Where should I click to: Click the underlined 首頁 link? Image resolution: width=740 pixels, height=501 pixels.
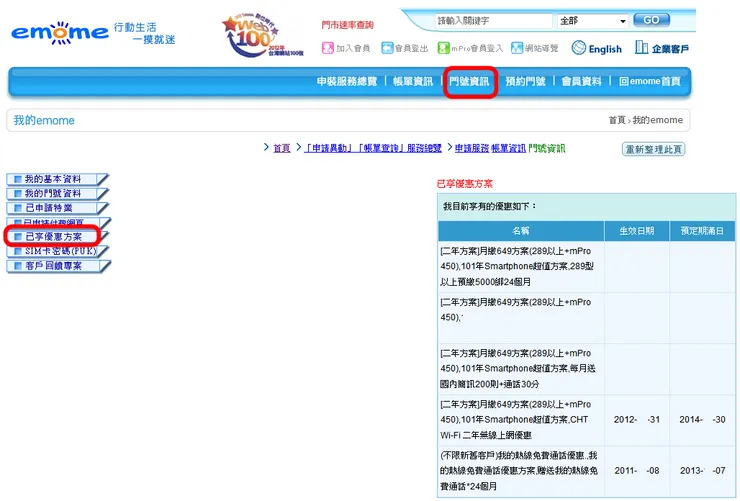[x=282, y=148]
